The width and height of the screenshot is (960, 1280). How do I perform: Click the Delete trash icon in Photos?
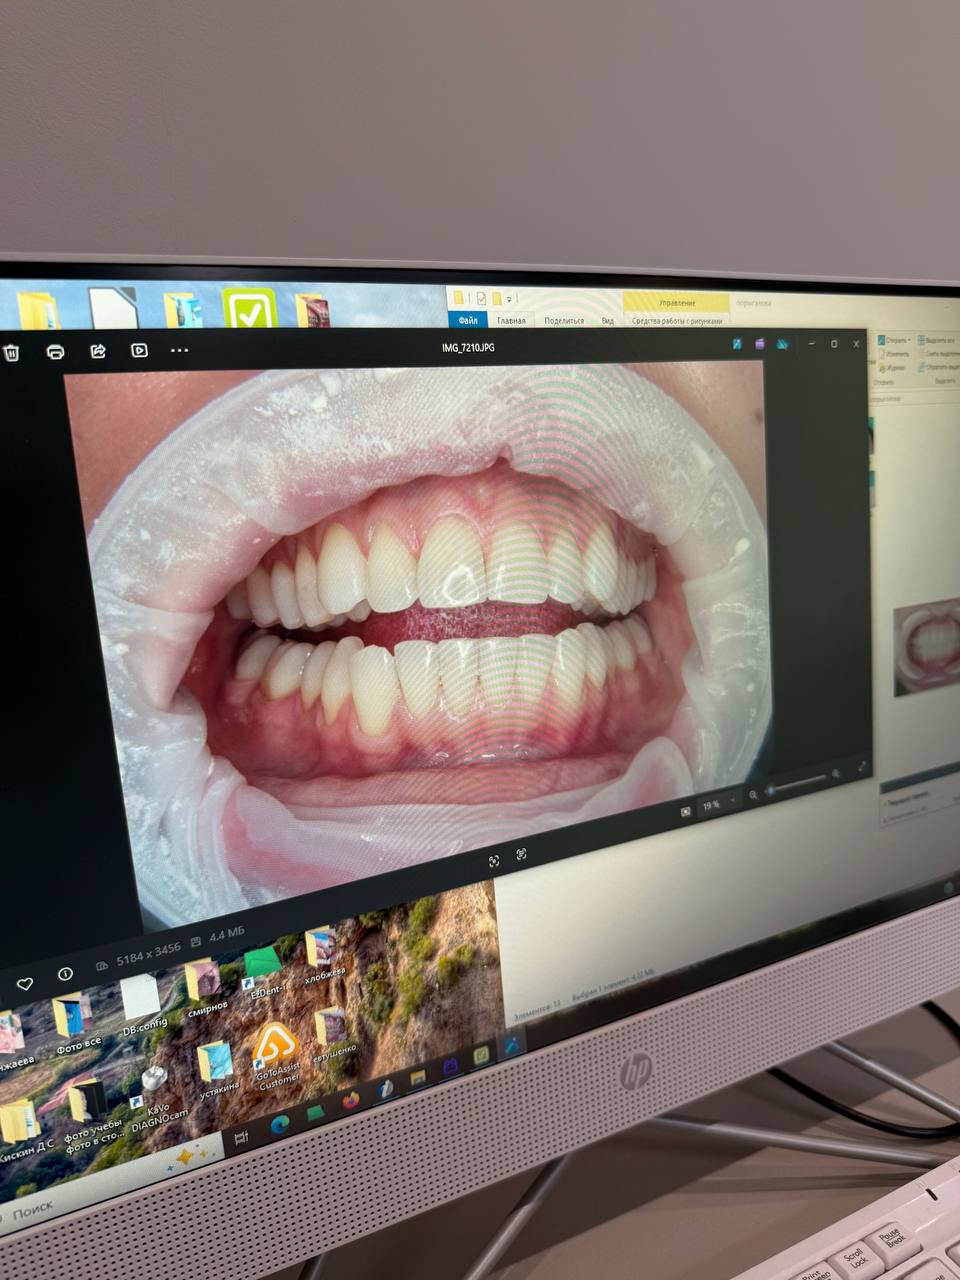[x=10, y=352]
